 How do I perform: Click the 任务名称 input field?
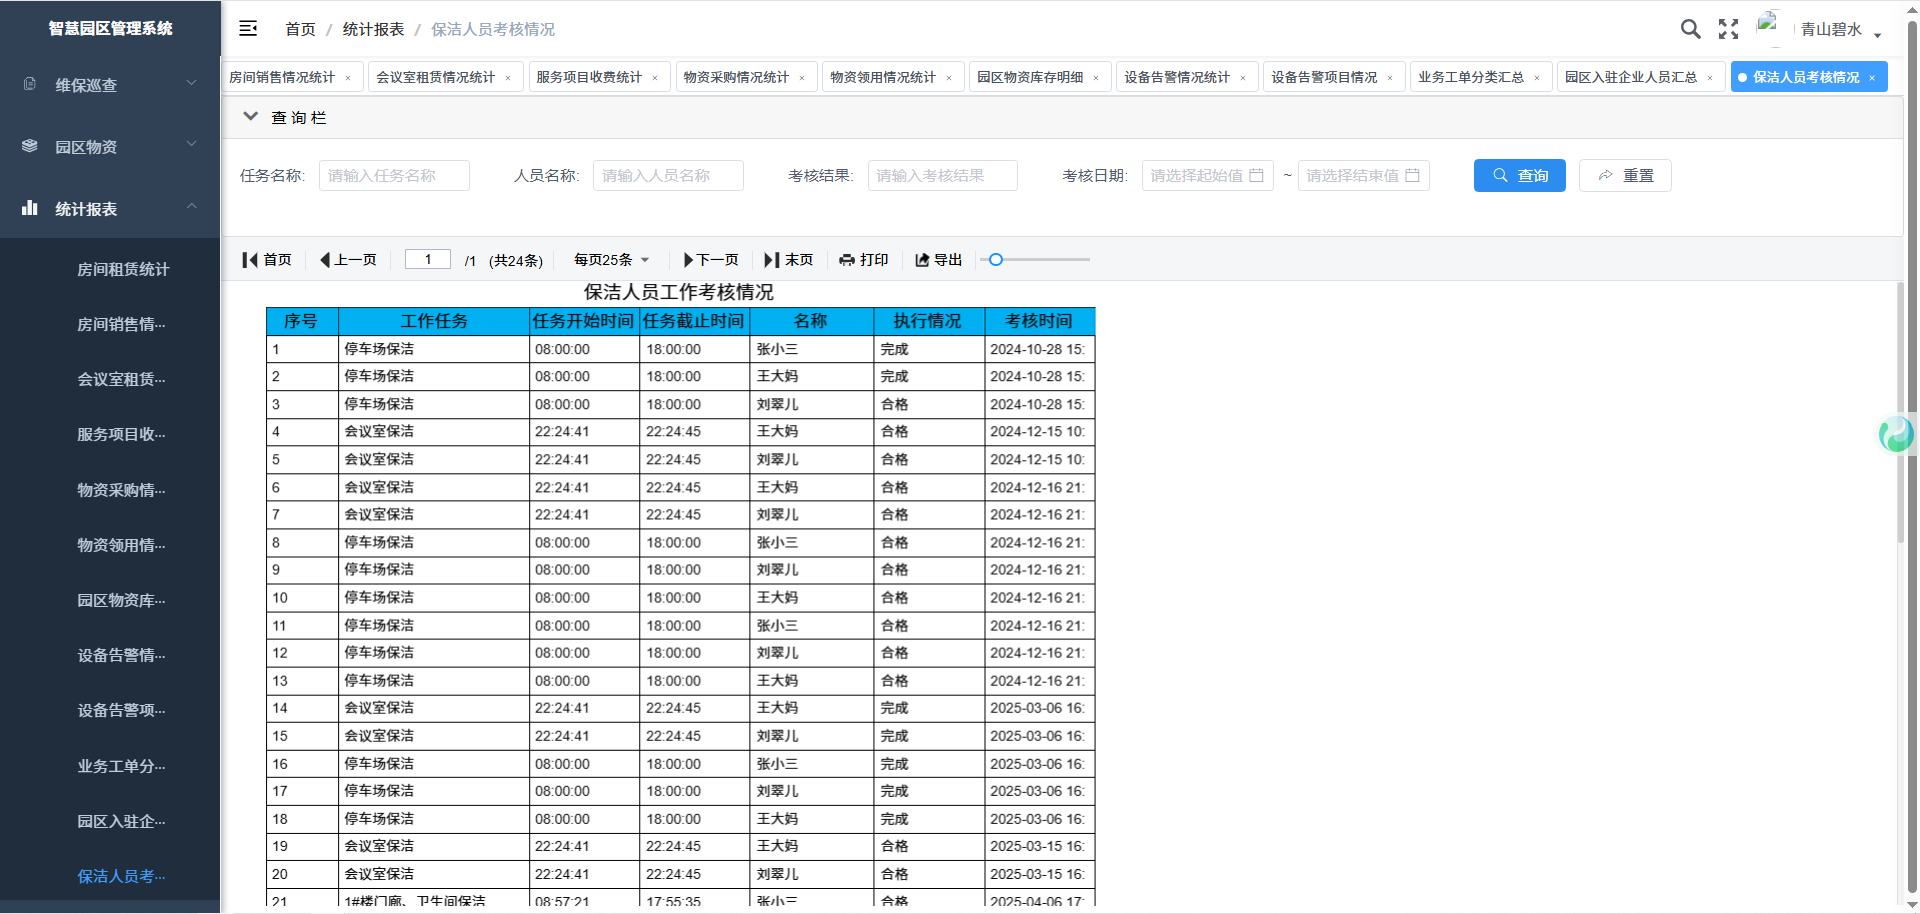394,175
